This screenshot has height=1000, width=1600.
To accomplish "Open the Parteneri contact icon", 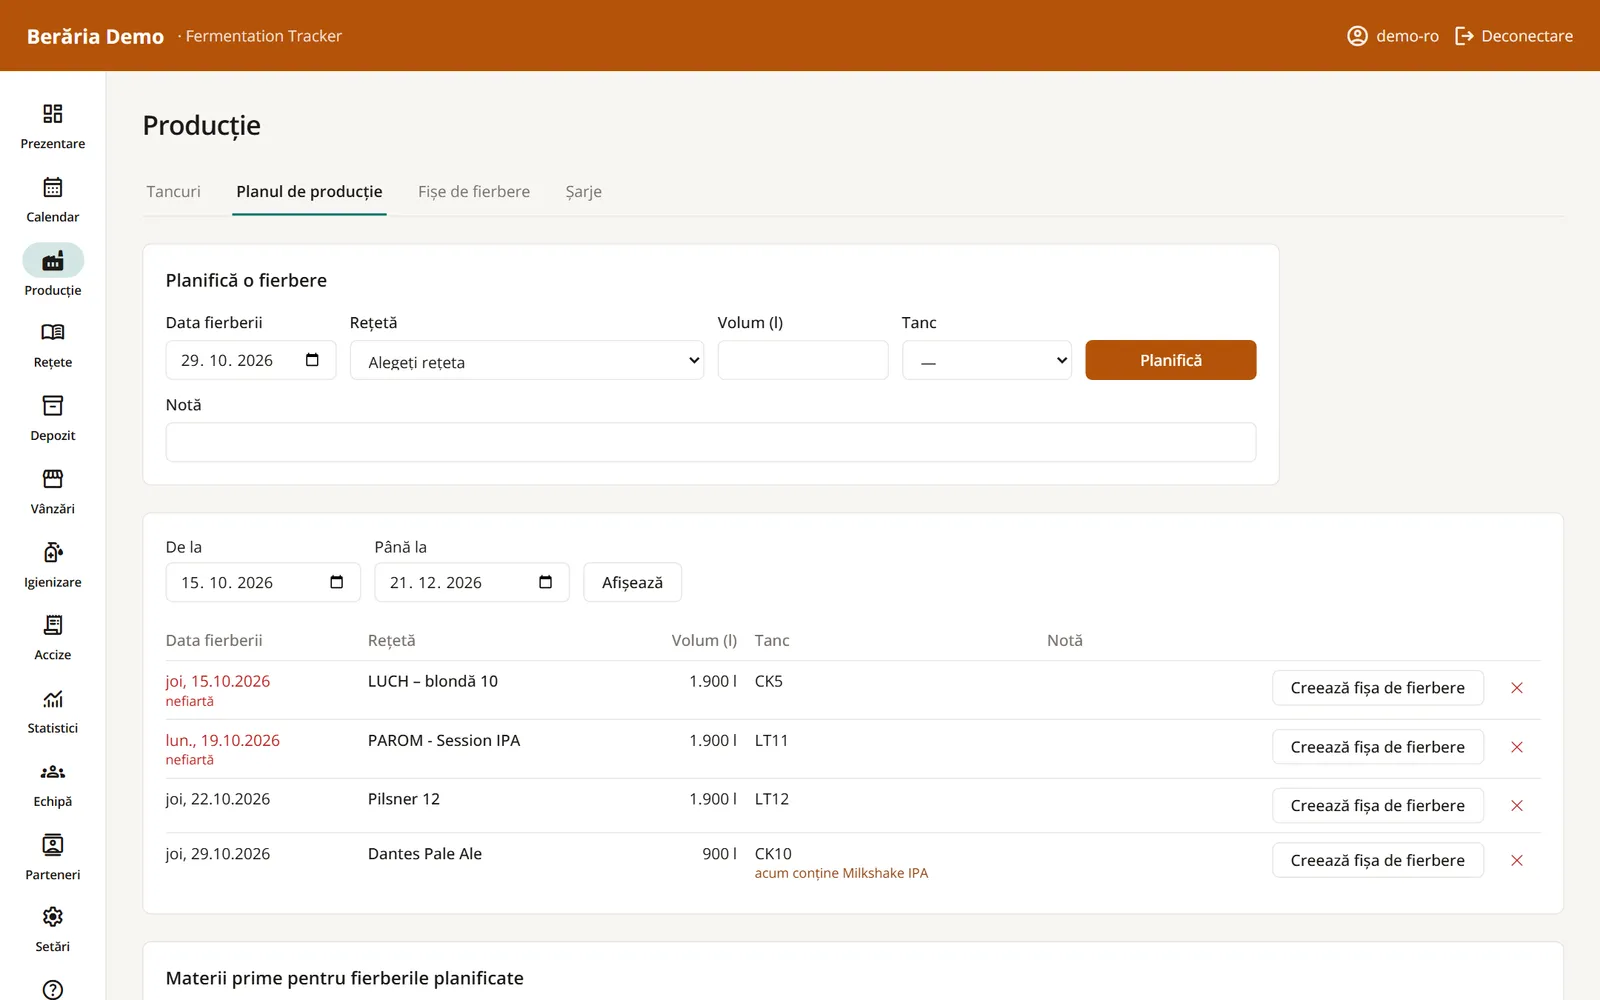I will pyautogui.click(x=53, y=845).
